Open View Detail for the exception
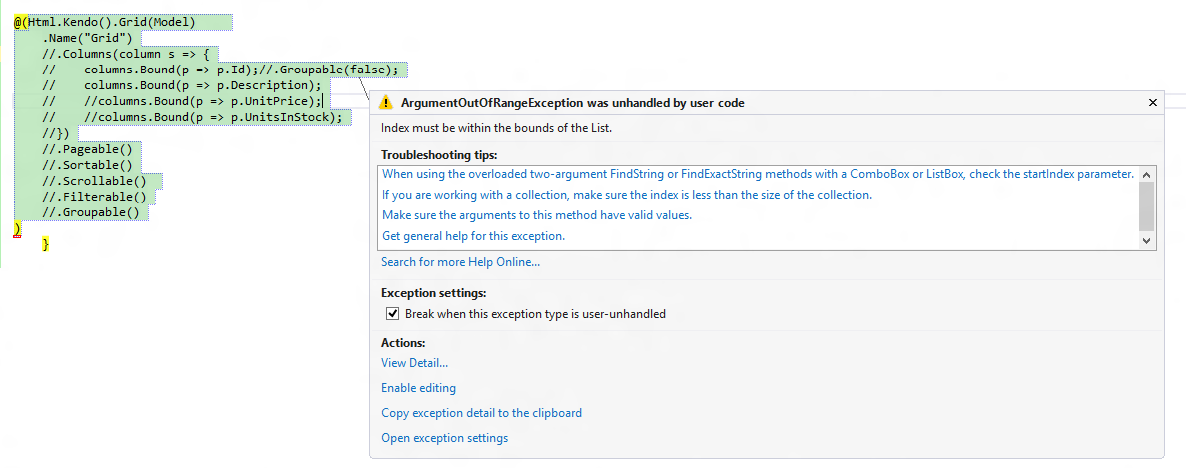1186x468 pixels. (x=414, y=363)
